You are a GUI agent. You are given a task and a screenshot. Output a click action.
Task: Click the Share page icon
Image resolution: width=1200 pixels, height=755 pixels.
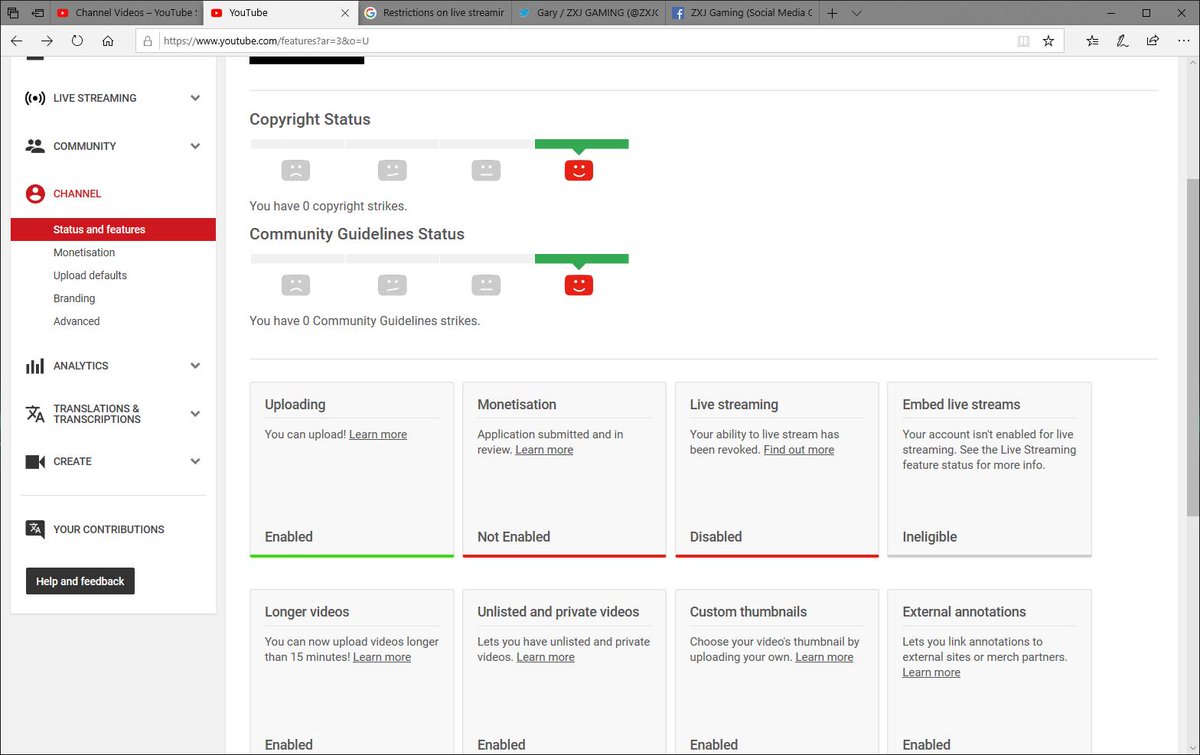(1153, 41)
